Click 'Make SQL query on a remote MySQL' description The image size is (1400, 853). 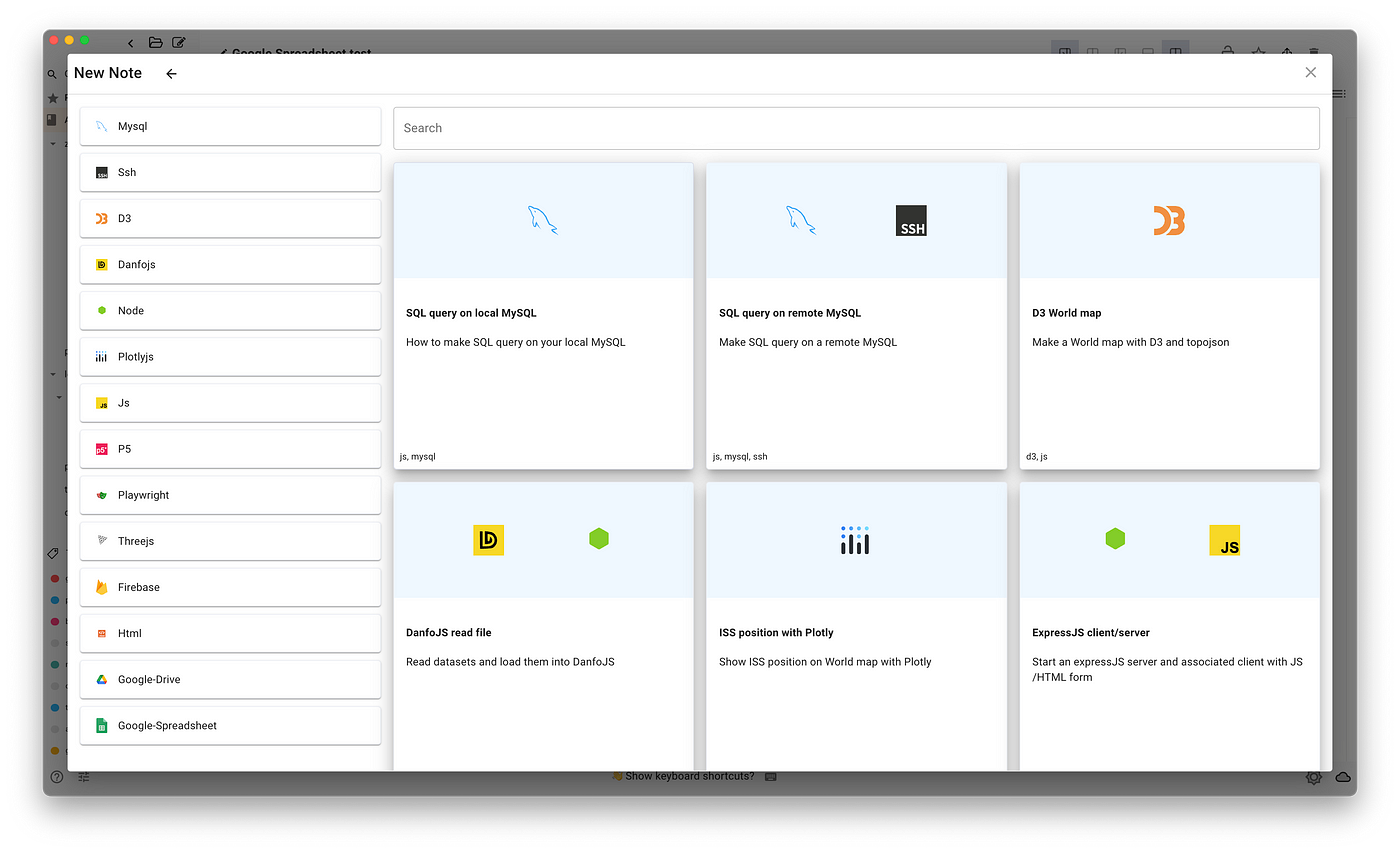click(x=808, y=342)
